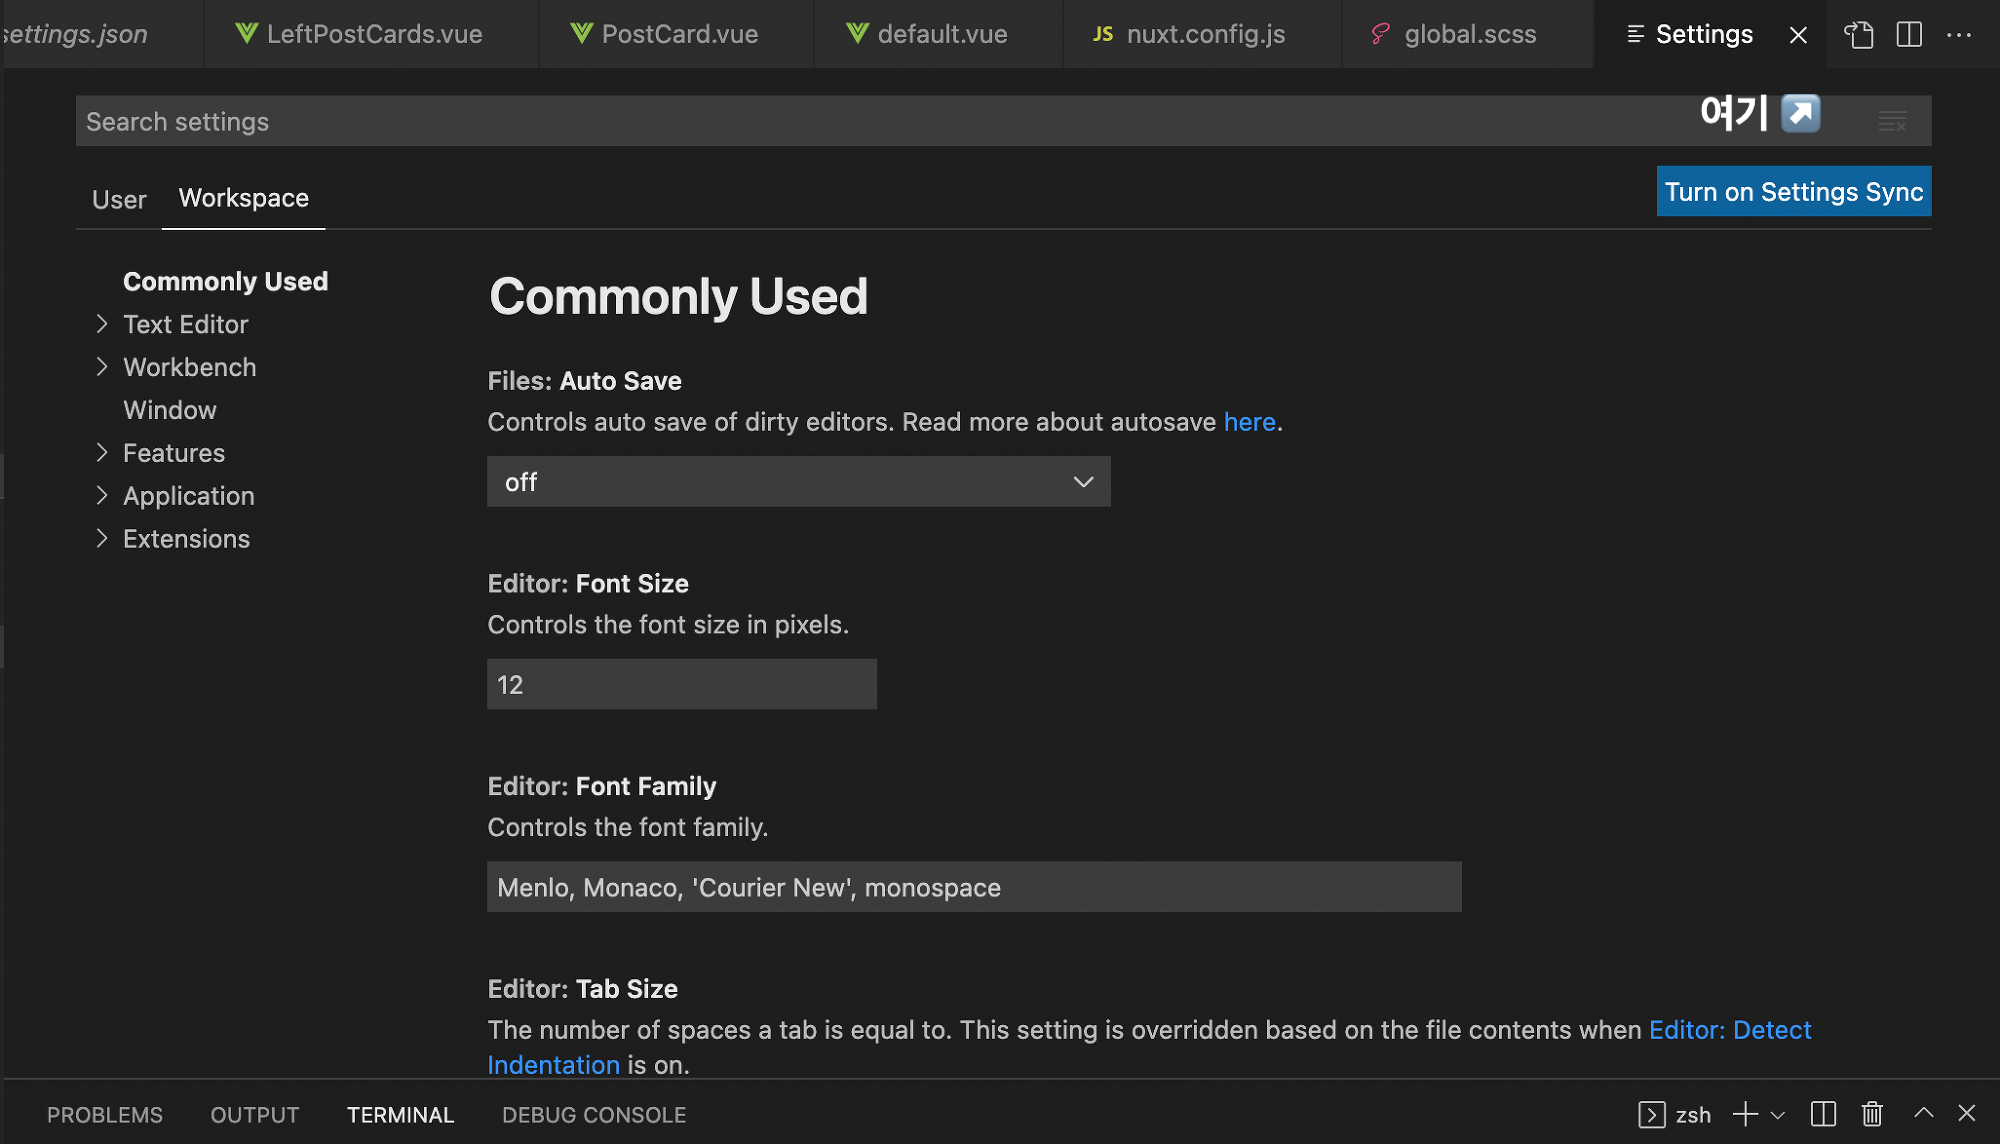
Task: Split the terminal panel
Action: pos(1823,1114)
